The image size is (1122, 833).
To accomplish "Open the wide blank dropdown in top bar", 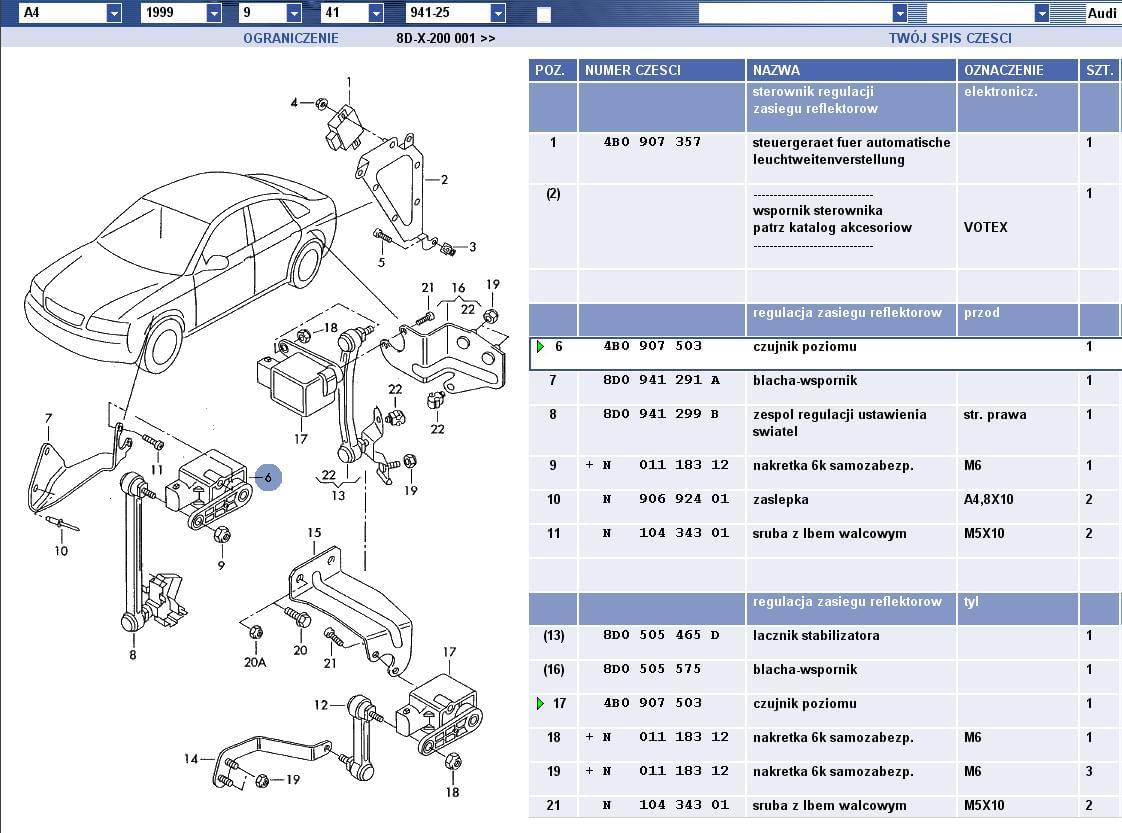I will (x=900, y=12).
